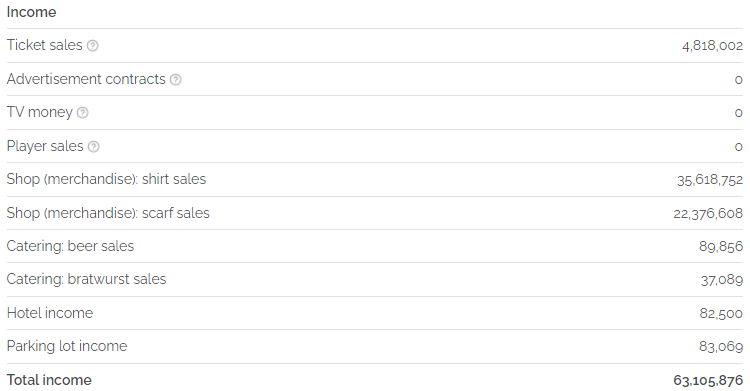The height and width of the screenshot is (391, 750).
Task: Select the Total income label
Action: [49, 380]
